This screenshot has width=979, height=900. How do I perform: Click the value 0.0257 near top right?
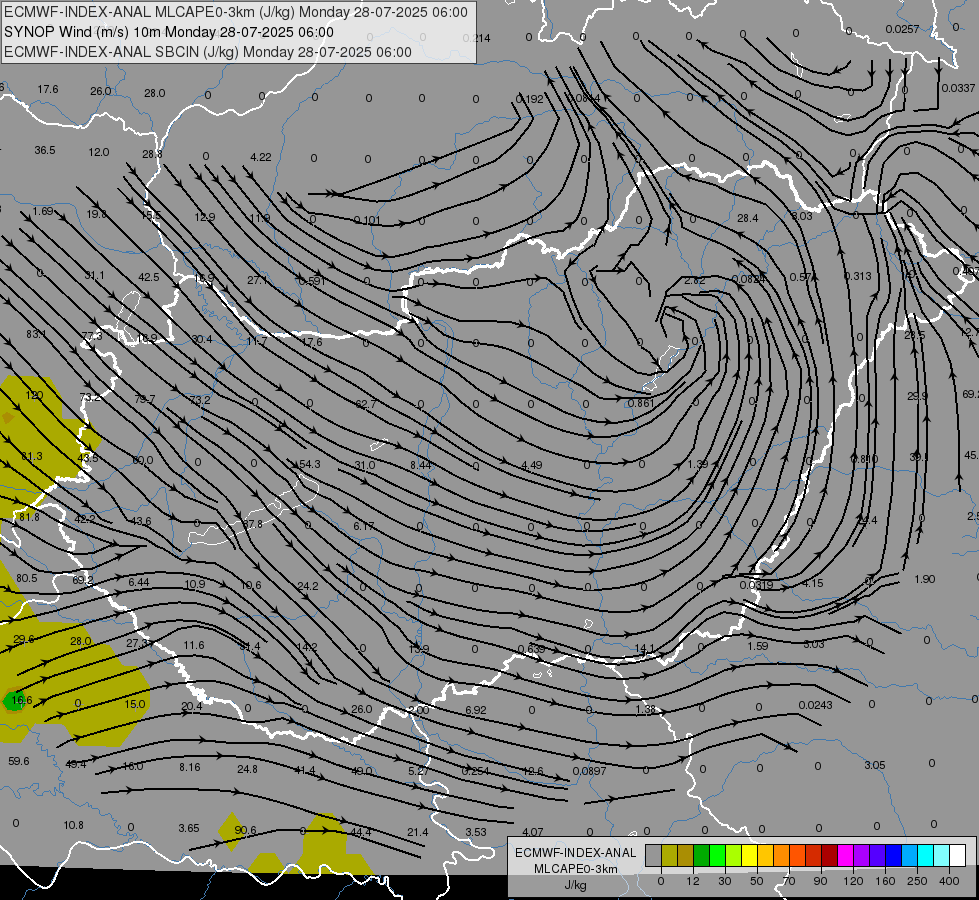click(903, 29)
